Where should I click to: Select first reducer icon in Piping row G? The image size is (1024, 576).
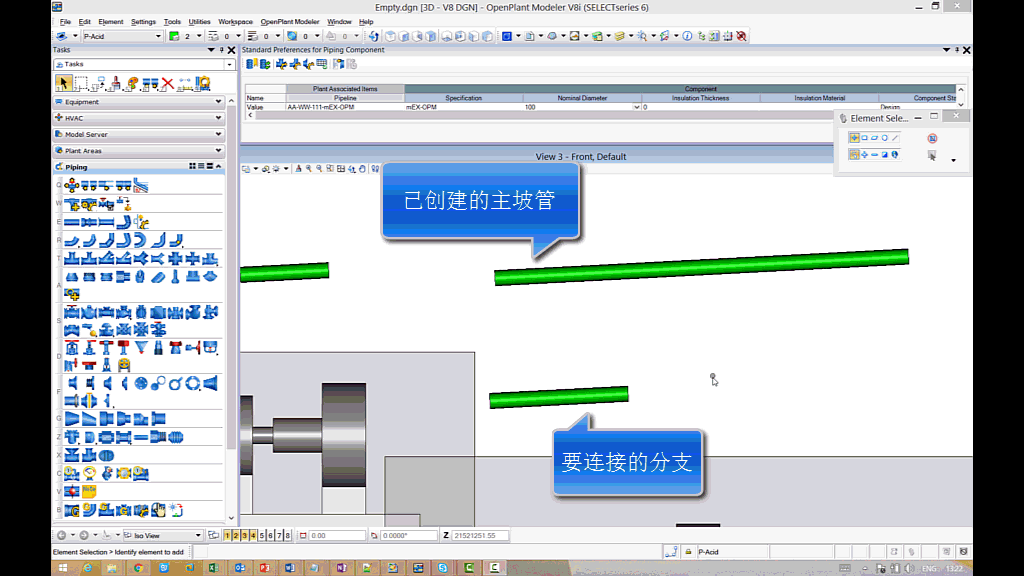tap(72, 419)
